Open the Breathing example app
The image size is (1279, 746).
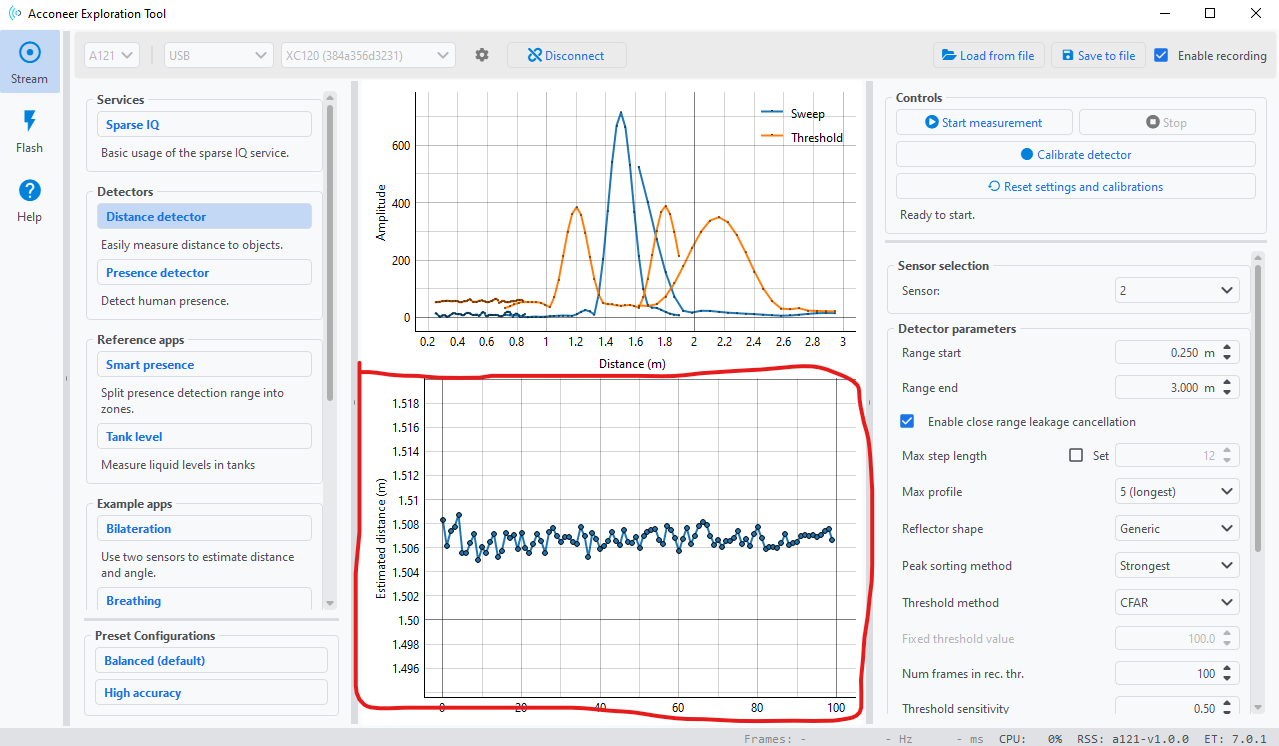pos(204,600)
